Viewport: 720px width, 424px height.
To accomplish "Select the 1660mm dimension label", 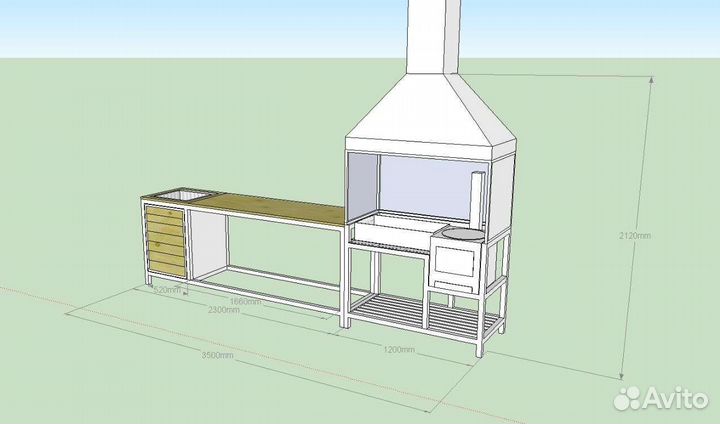I will pos(246,301).
